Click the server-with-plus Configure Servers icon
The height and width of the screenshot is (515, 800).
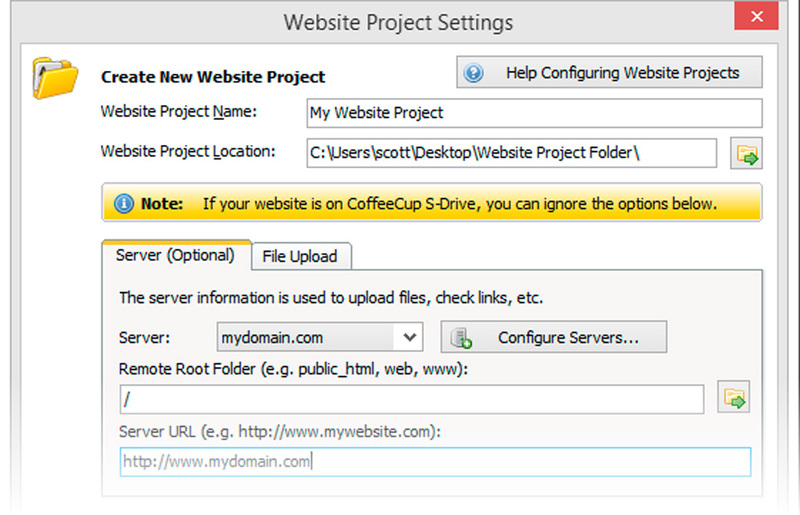(x=461, y=338)
